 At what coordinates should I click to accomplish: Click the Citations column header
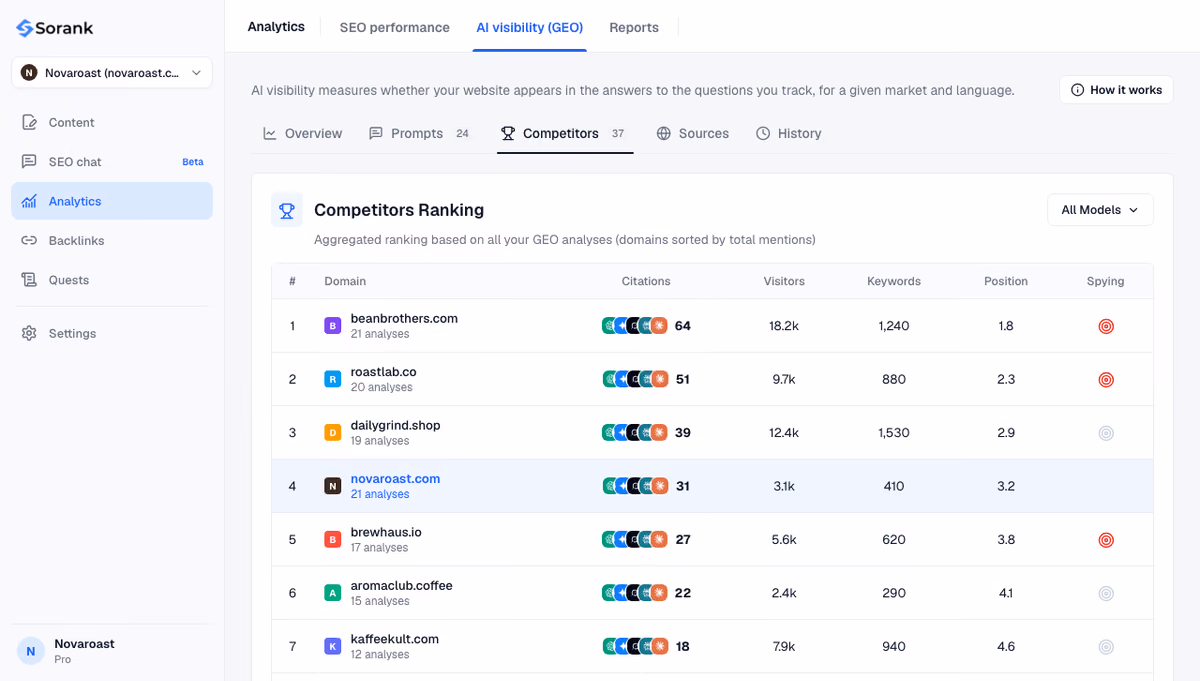tap(646, 281)
